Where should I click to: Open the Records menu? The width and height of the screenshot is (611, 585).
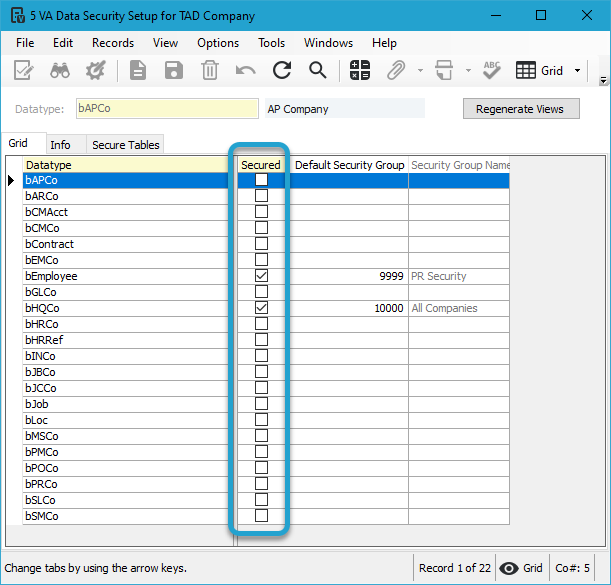pyautogui.click(x=113, y=43)
